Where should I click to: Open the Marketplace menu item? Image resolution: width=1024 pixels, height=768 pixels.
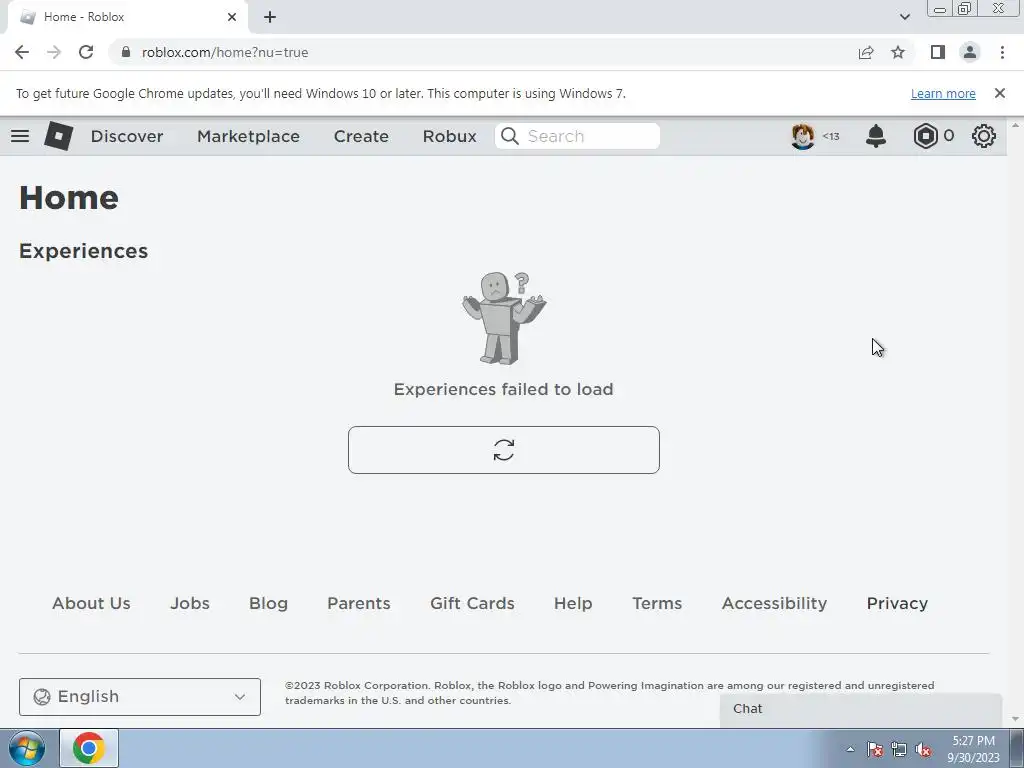tap(248, 136)
